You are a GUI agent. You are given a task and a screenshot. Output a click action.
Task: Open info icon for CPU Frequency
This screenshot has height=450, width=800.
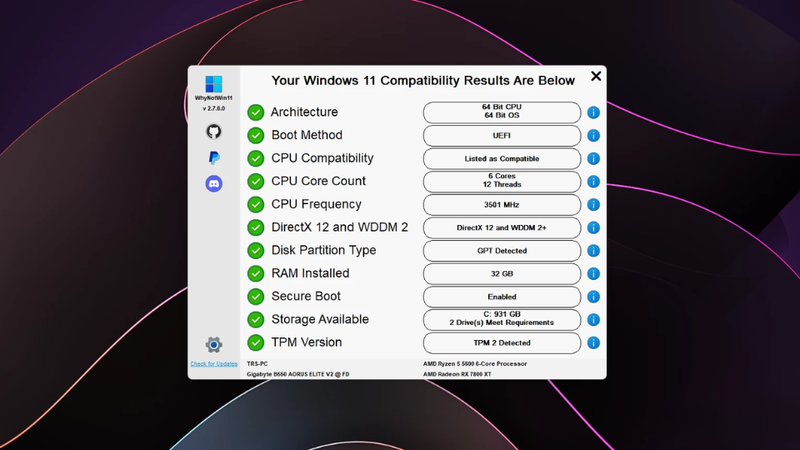pos(593,205)
